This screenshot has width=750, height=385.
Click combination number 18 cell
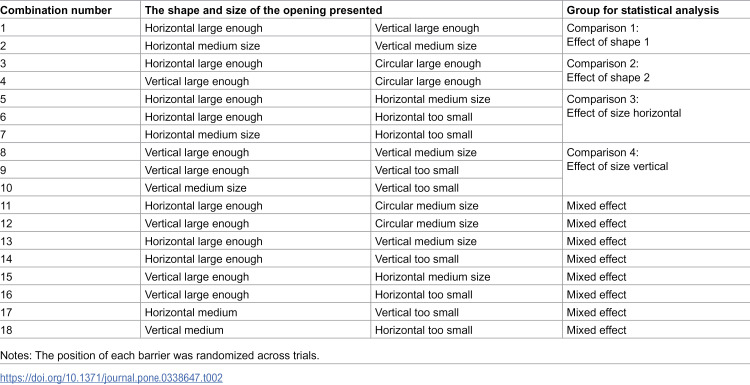(70, 330)
